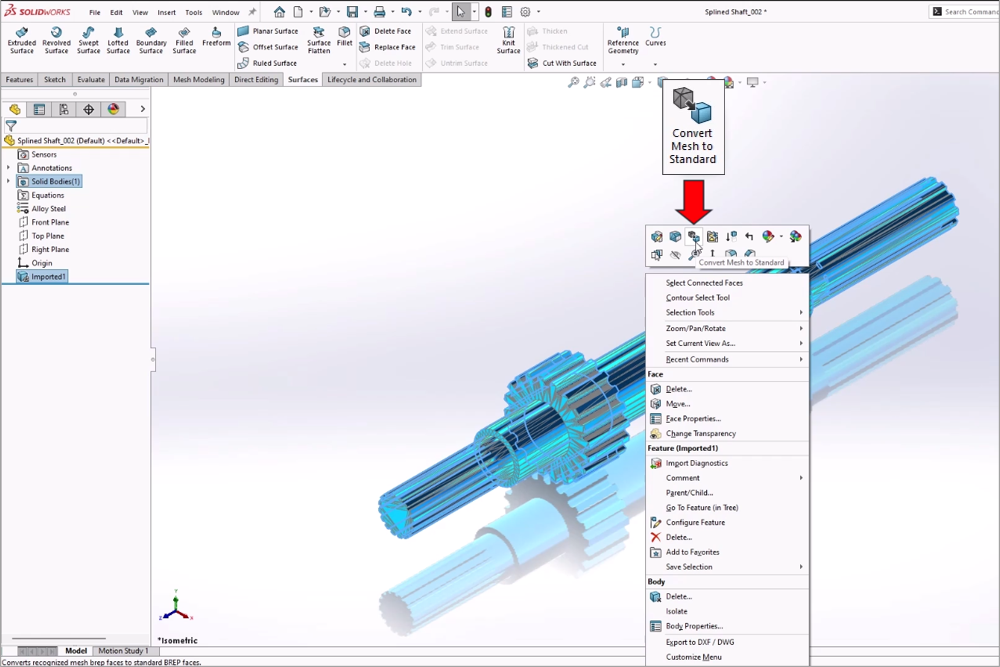
Task: Open the Appearances dropdown arrow in context toolbar
Action: (x=781, y=237)
